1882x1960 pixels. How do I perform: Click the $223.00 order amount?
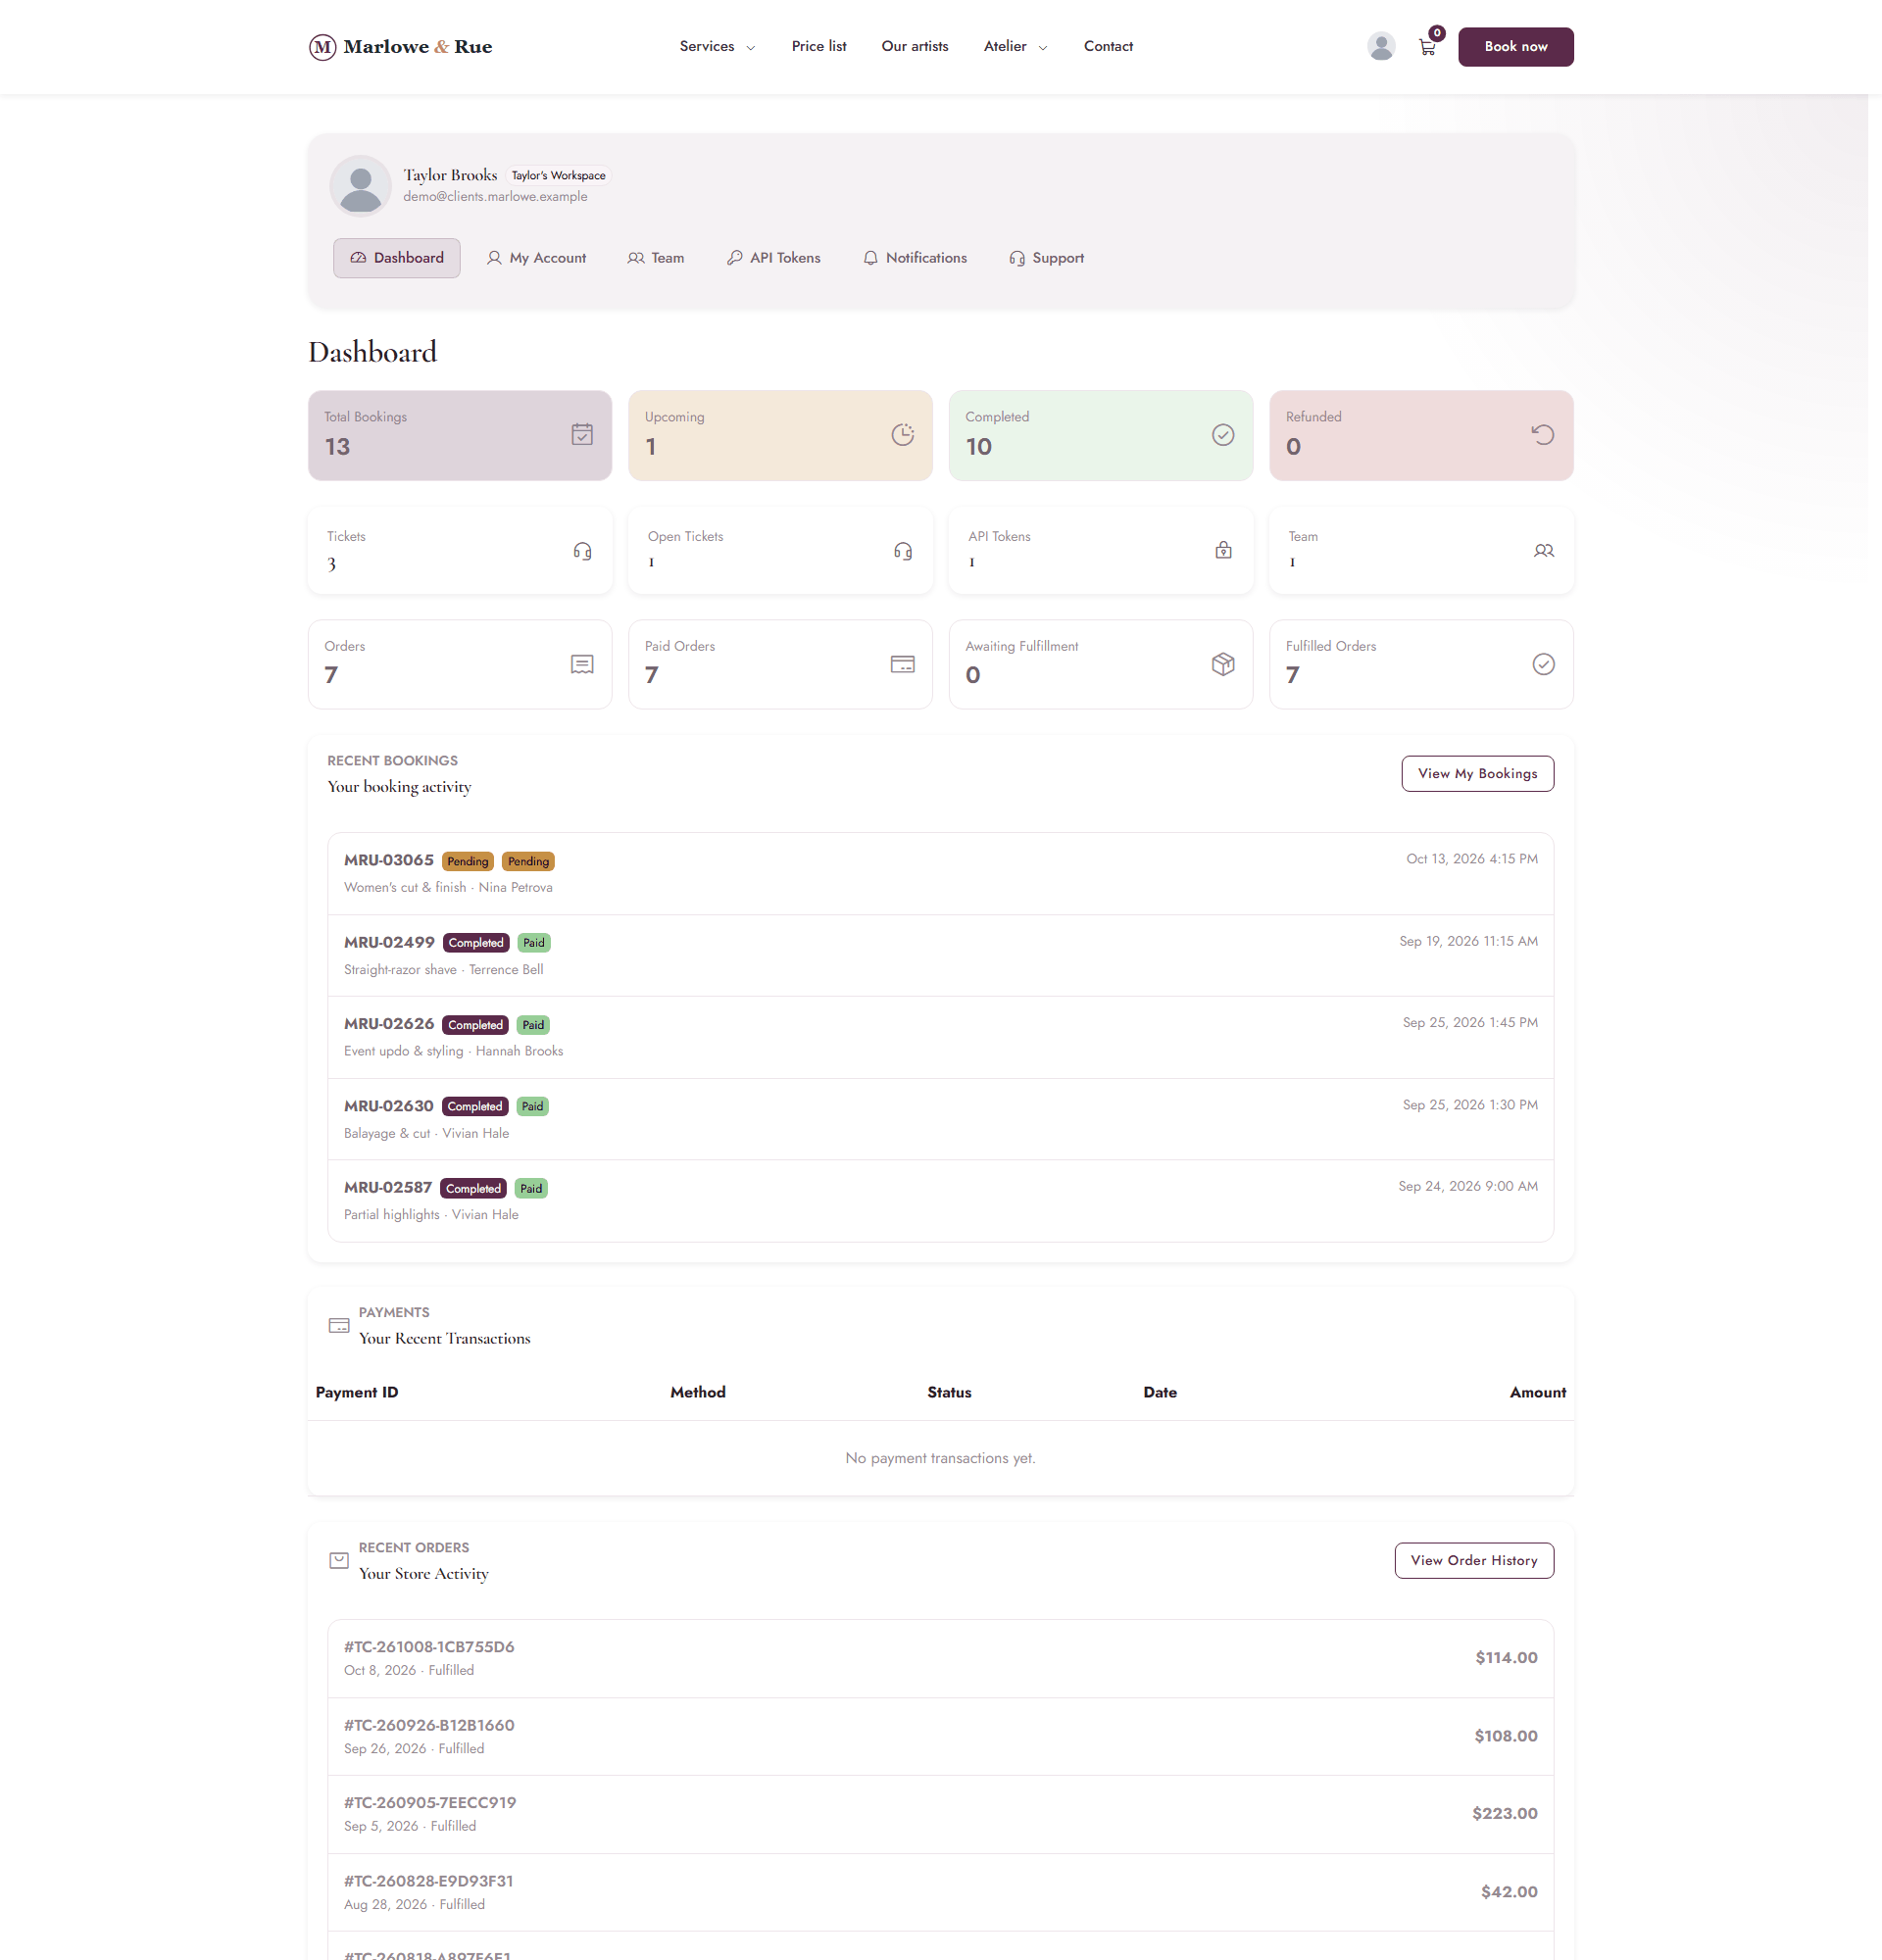1504,1814
